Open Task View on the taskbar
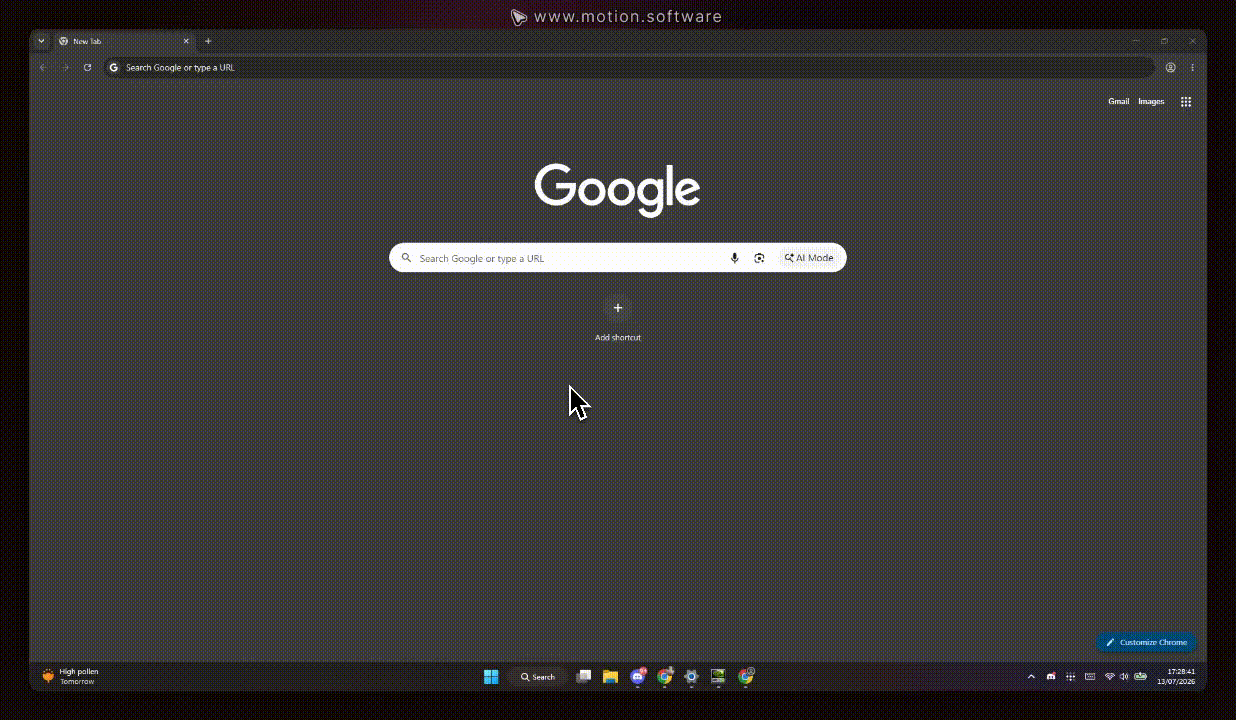 [584, 677]
